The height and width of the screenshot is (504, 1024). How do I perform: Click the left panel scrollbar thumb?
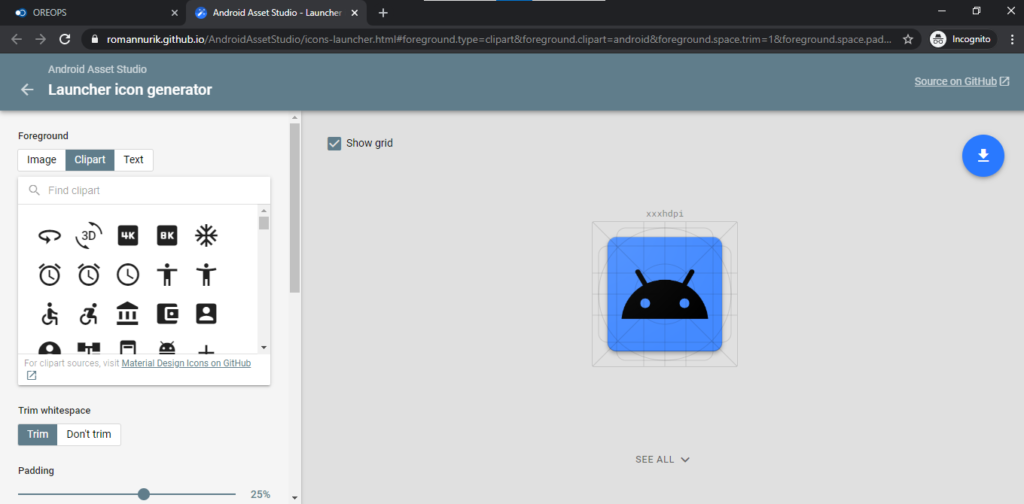coord(295,208)
